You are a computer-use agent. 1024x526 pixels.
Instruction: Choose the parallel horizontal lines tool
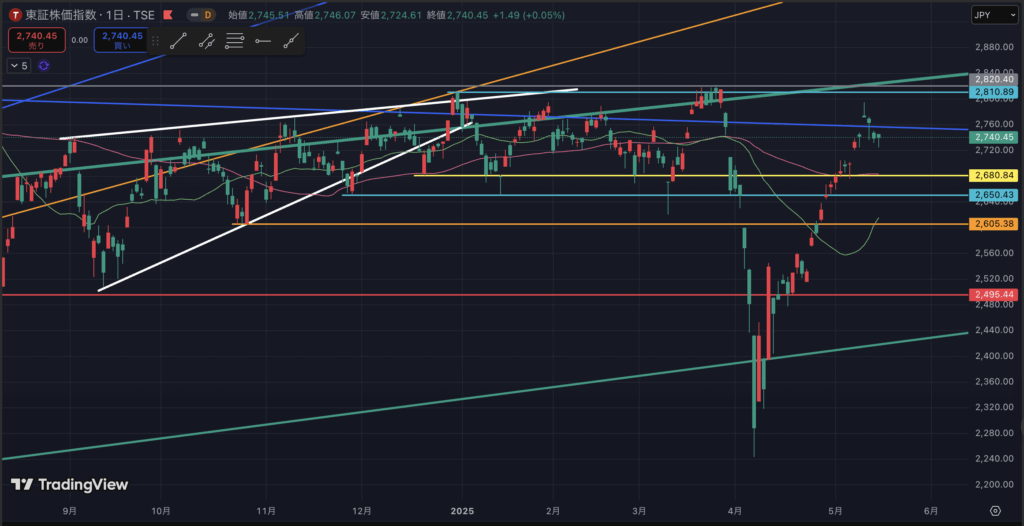click(235, 41)
